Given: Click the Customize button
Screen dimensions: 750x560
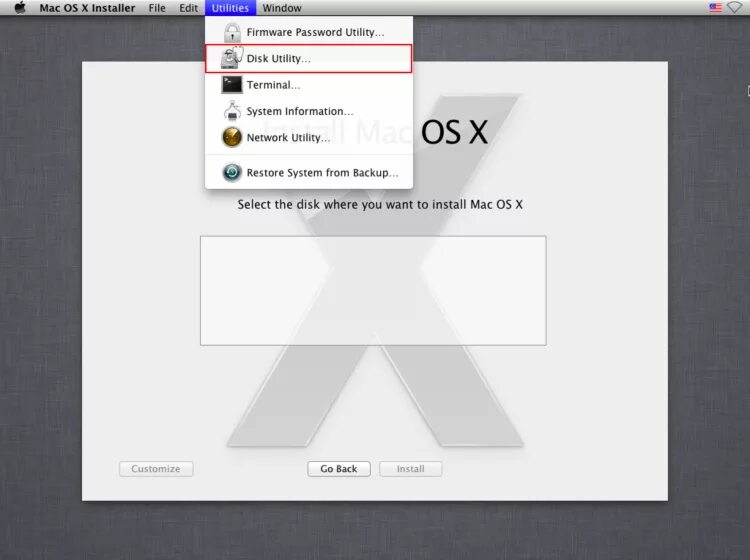Looking at the screenshot, I should 156,469.
